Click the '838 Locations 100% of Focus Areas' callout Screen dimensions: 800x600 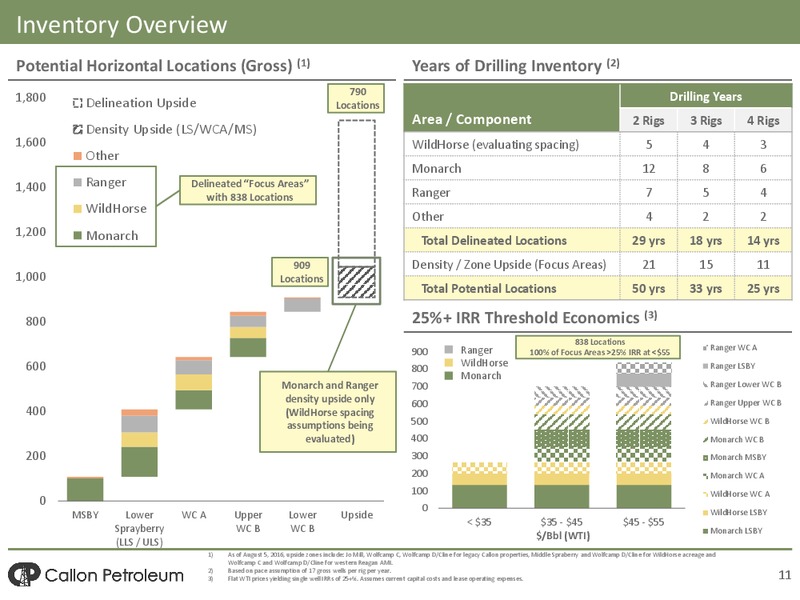click(598, 347)
